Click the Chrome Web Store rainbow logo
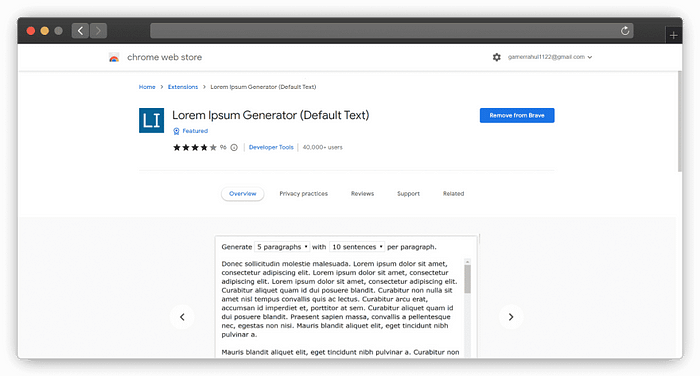Screen dimensions: 700x376 tap(114, 57)
